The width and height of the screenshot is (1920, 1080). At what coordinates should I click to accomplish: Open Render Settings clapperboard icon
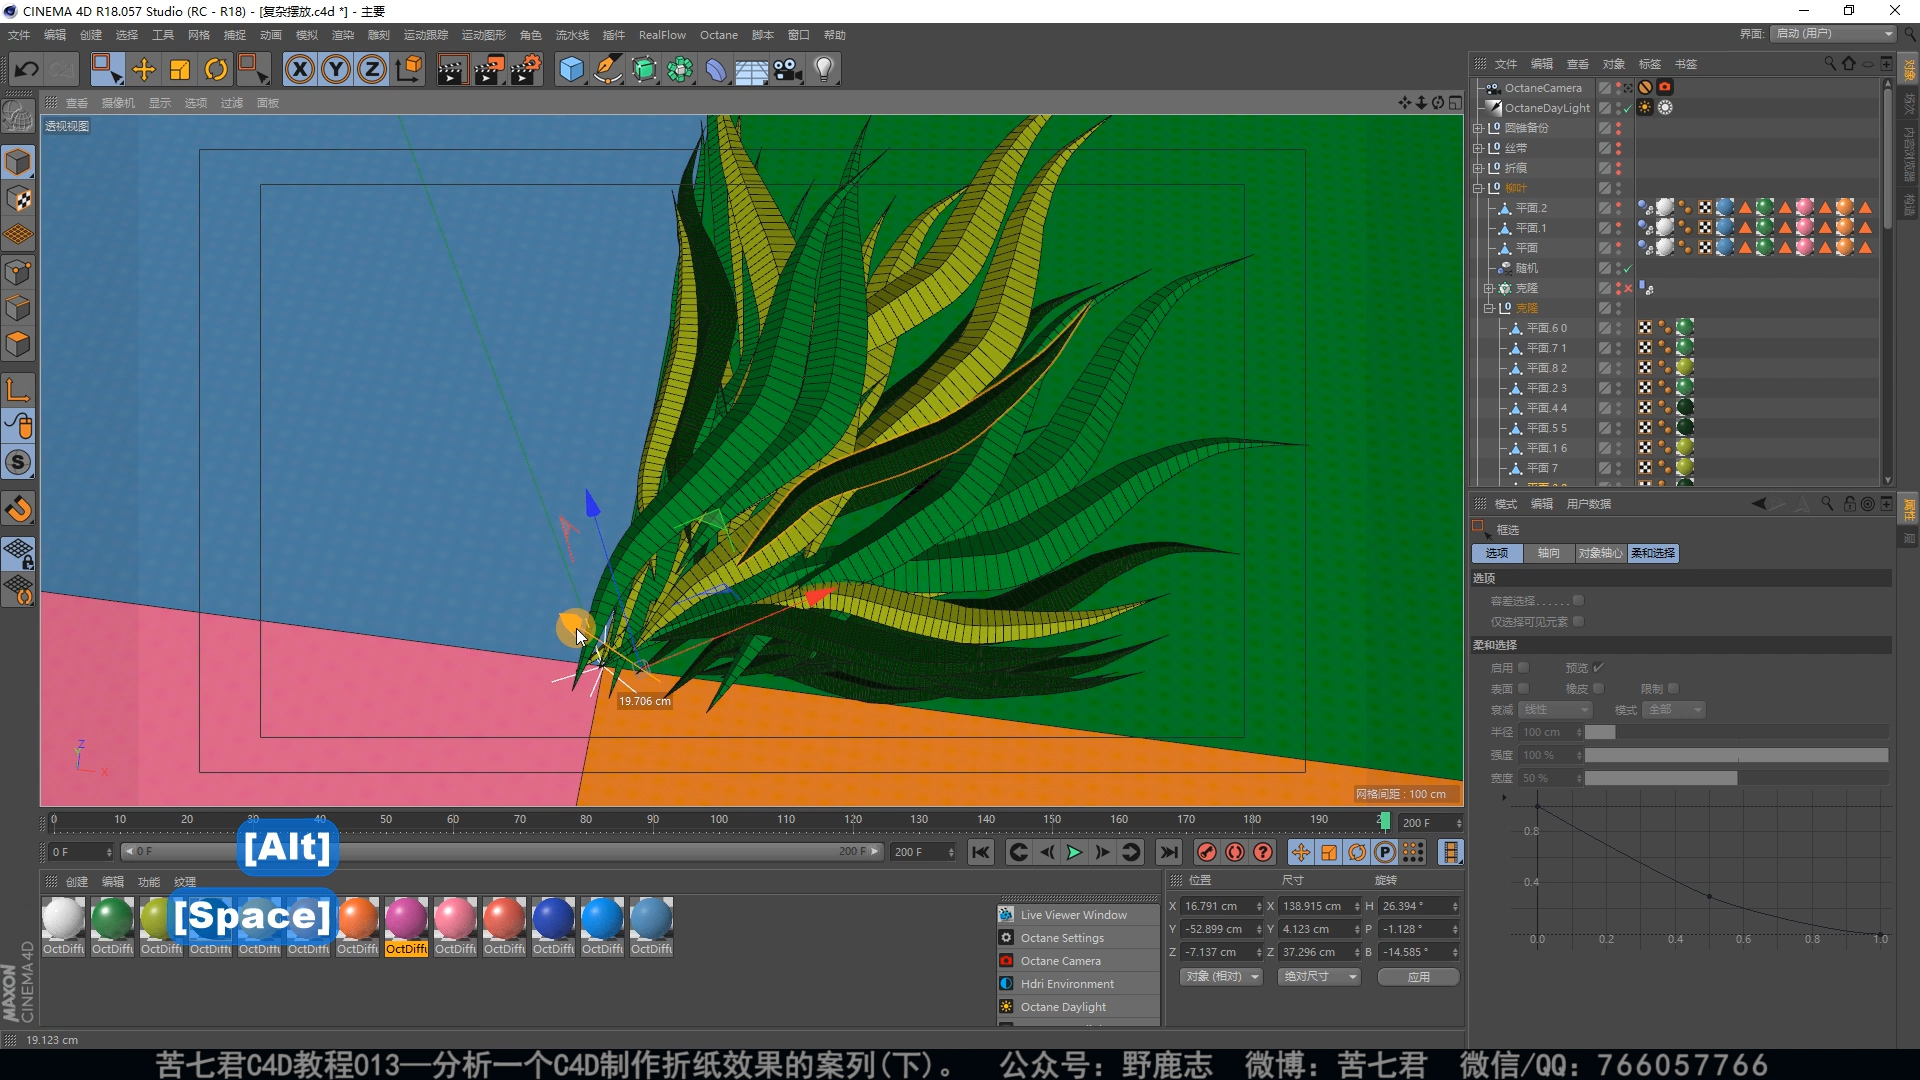pyautogui.click(x=526, y=69)
